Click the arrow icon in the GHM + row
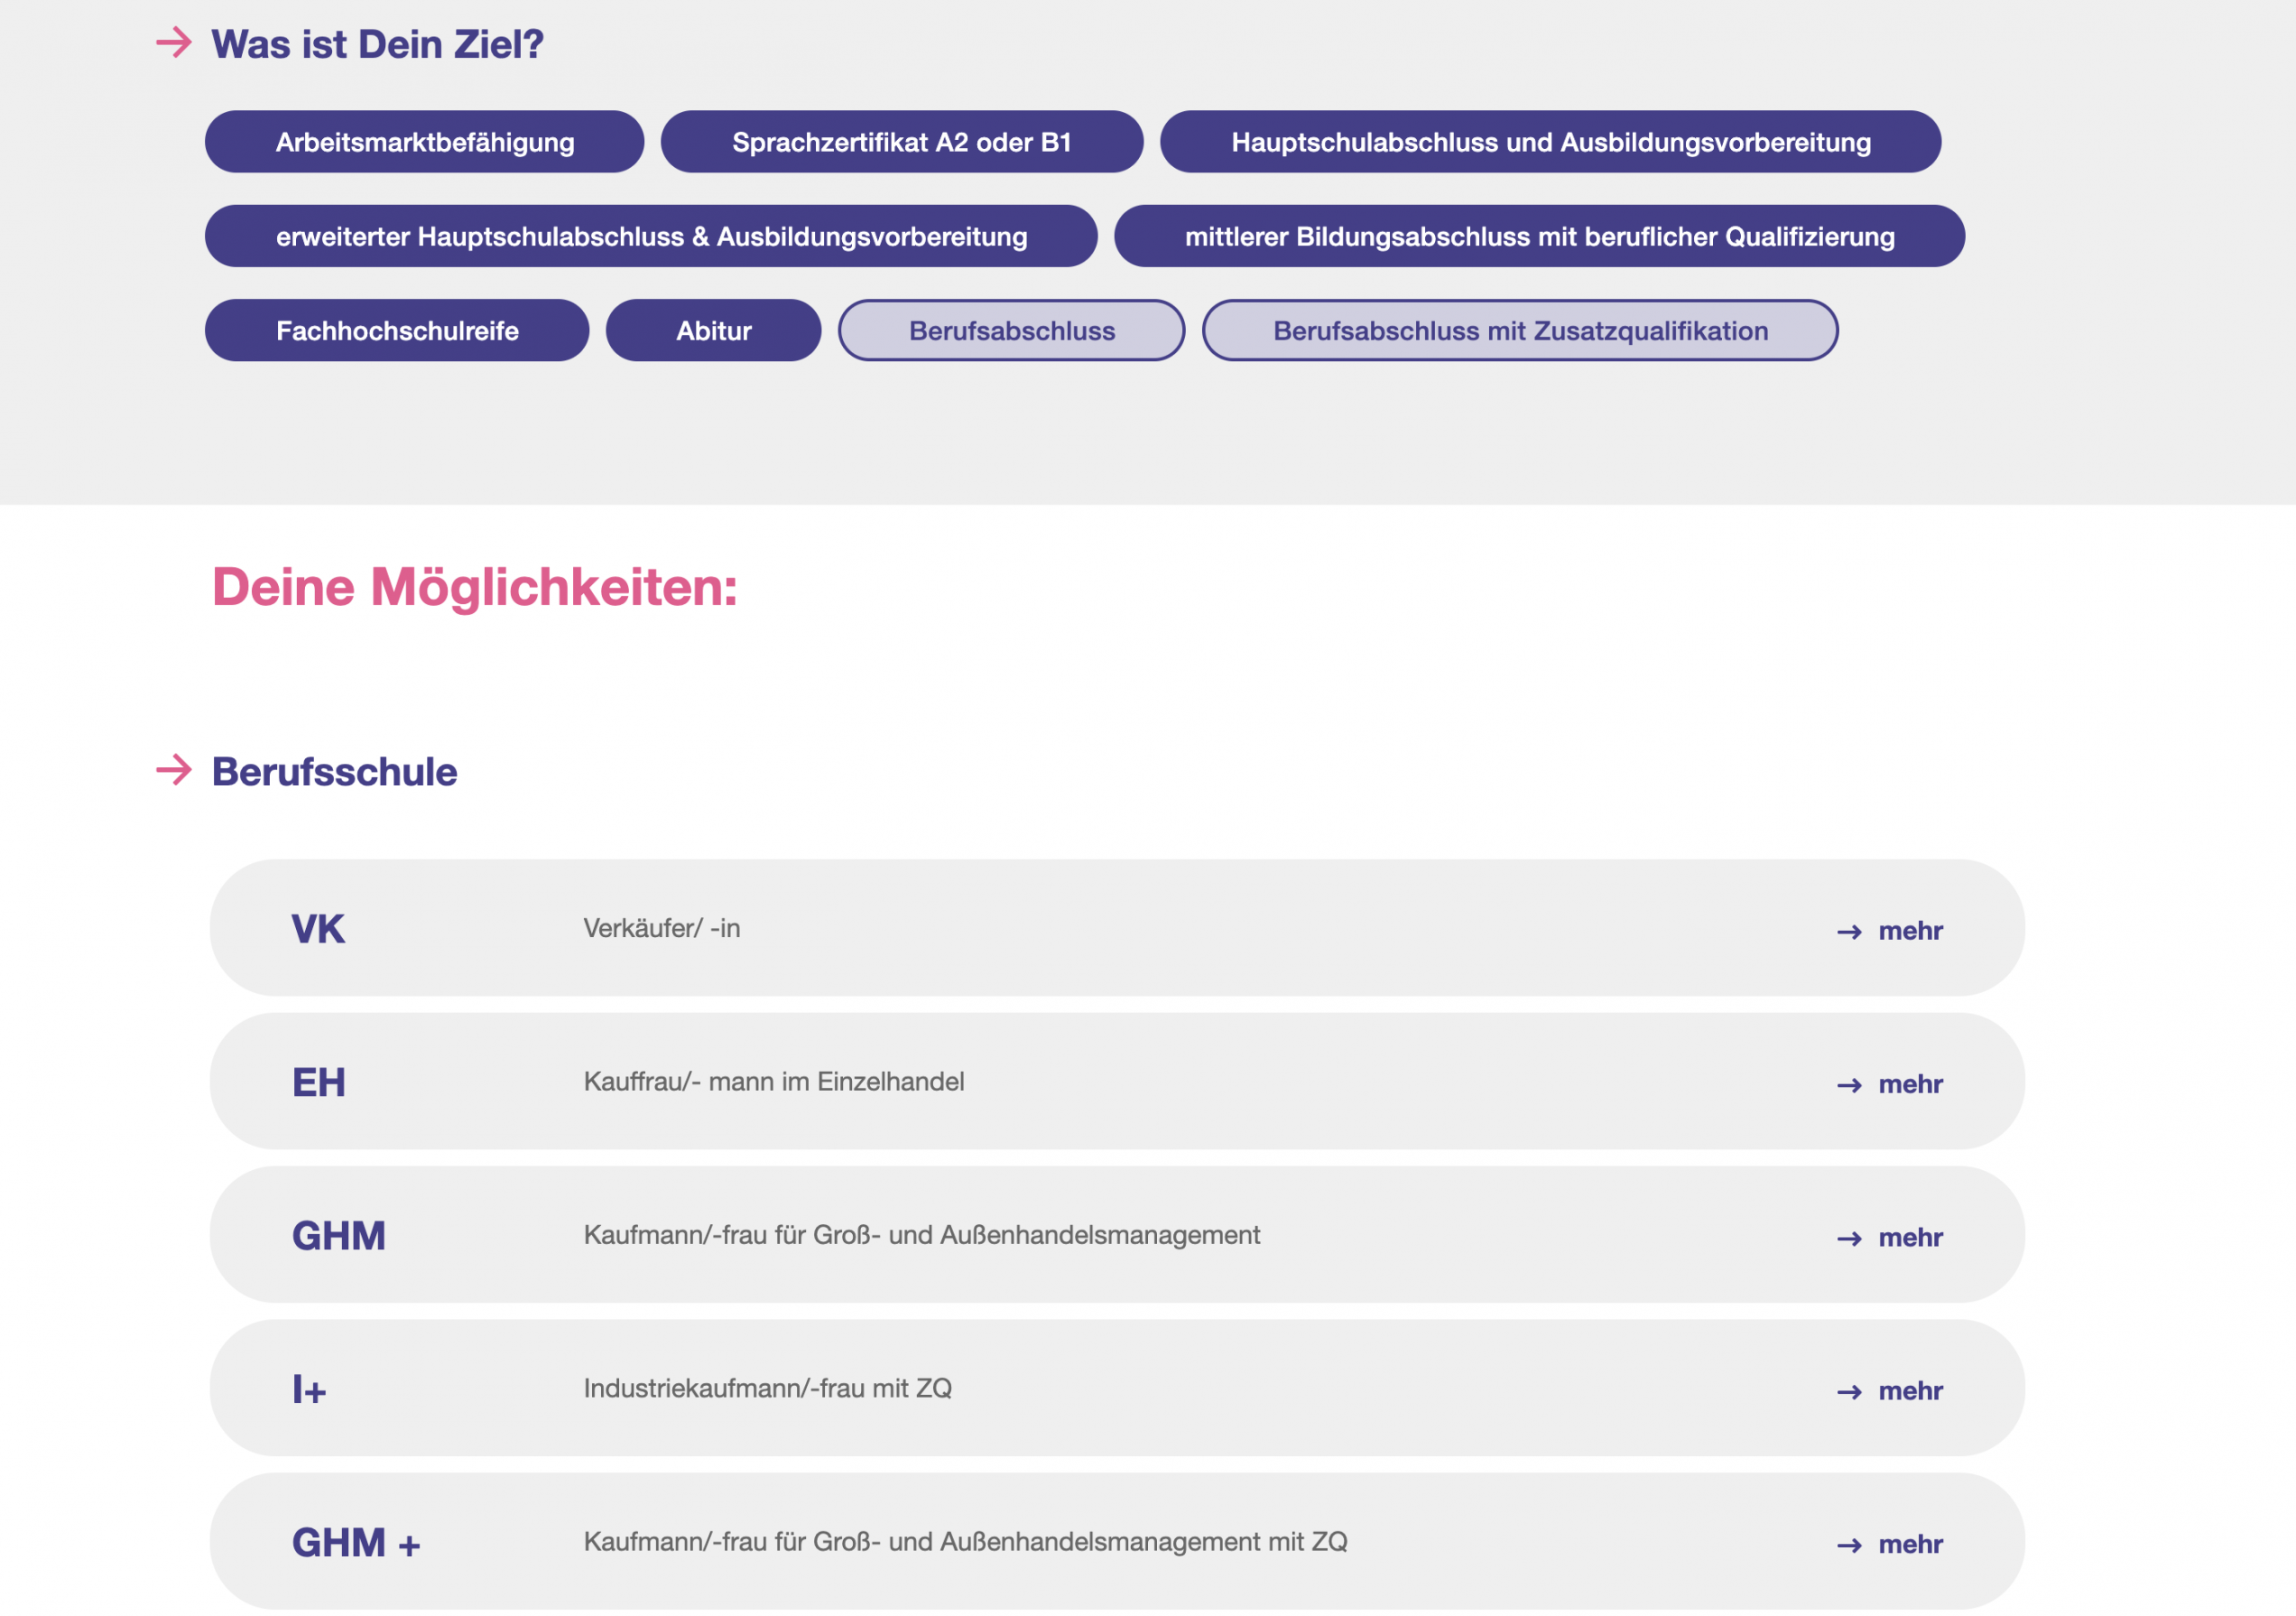The width and height of the screenshot is (2296, 1616). point(1849,1545)
